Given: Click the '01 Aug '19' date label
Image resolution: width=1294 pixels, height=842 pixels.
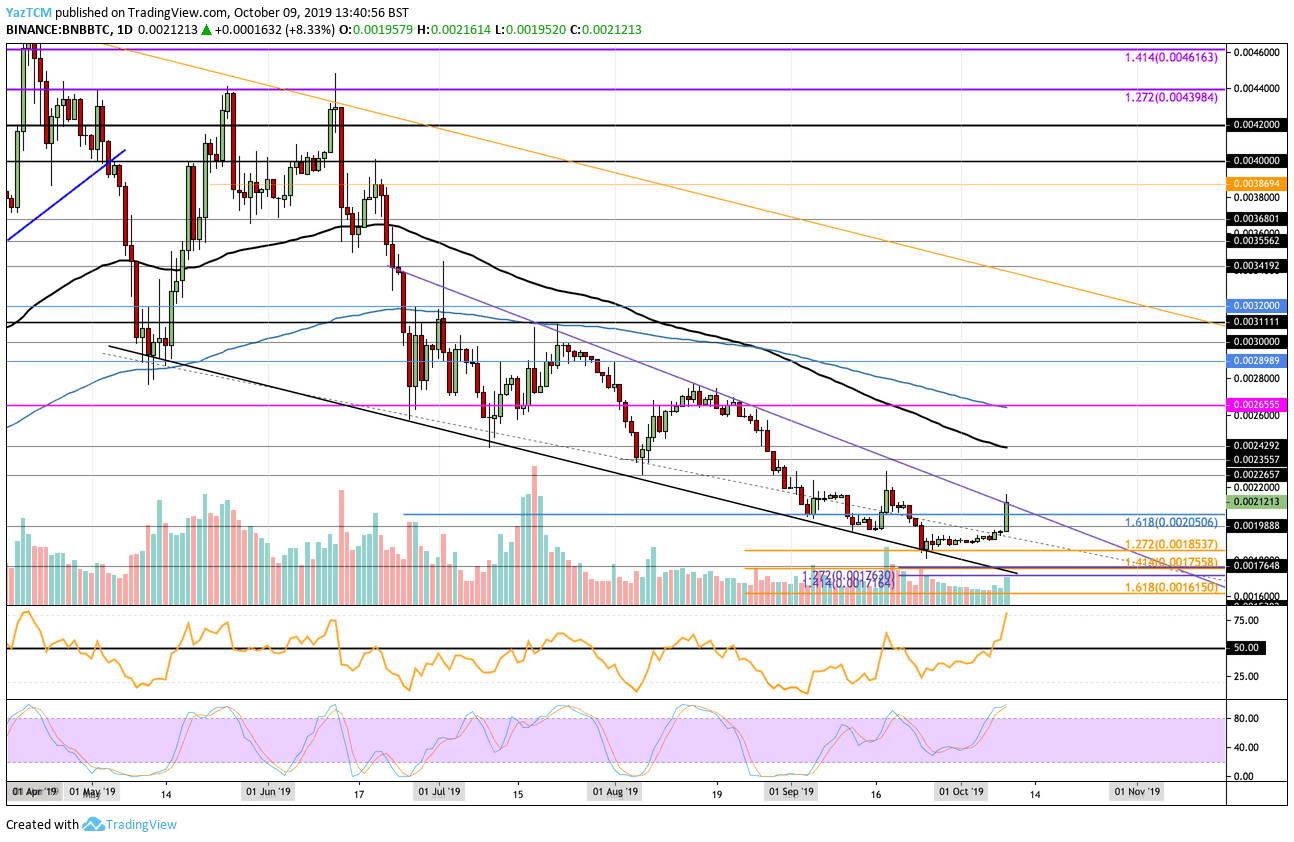Looking at the screenshot, I should [614, 791].
